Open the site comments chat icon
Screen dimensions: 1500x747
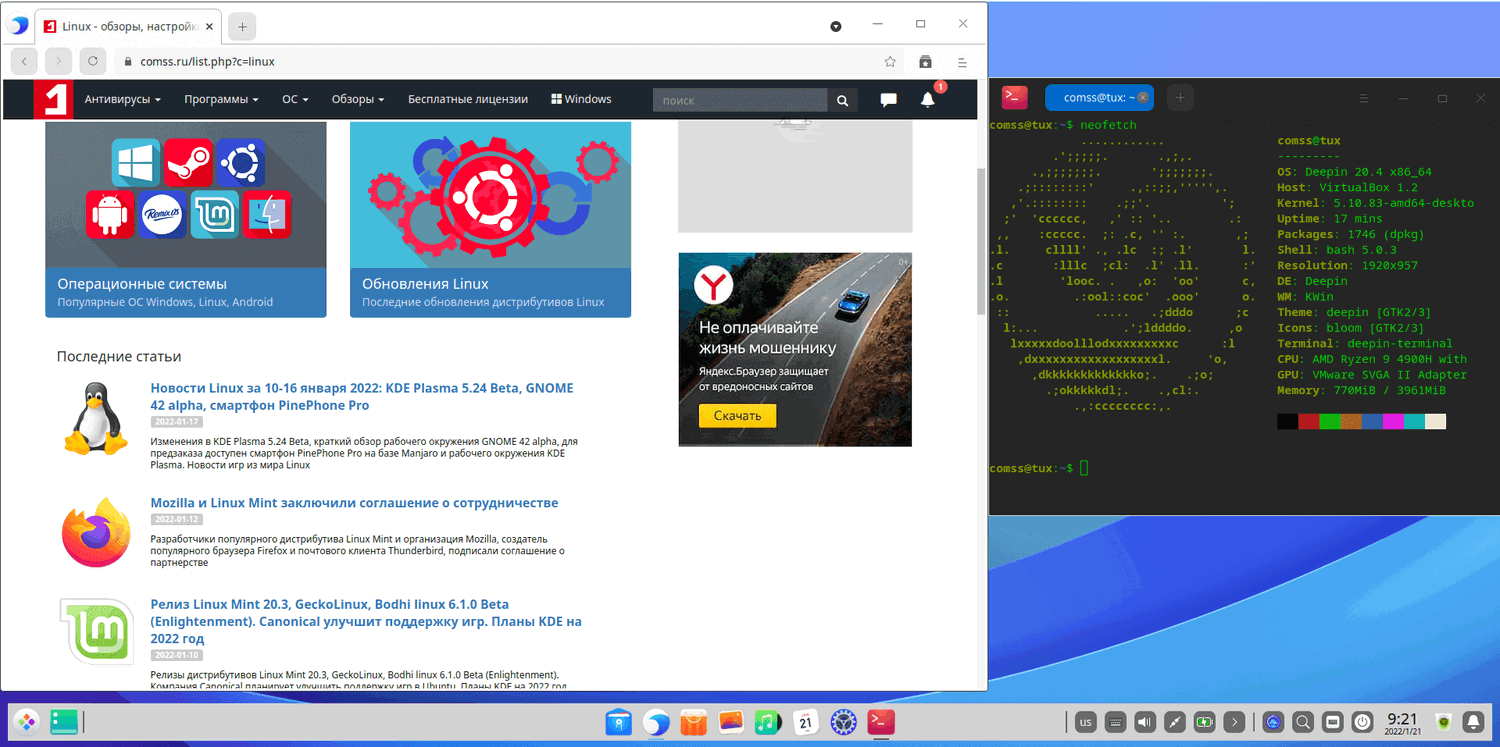[888, 100]
